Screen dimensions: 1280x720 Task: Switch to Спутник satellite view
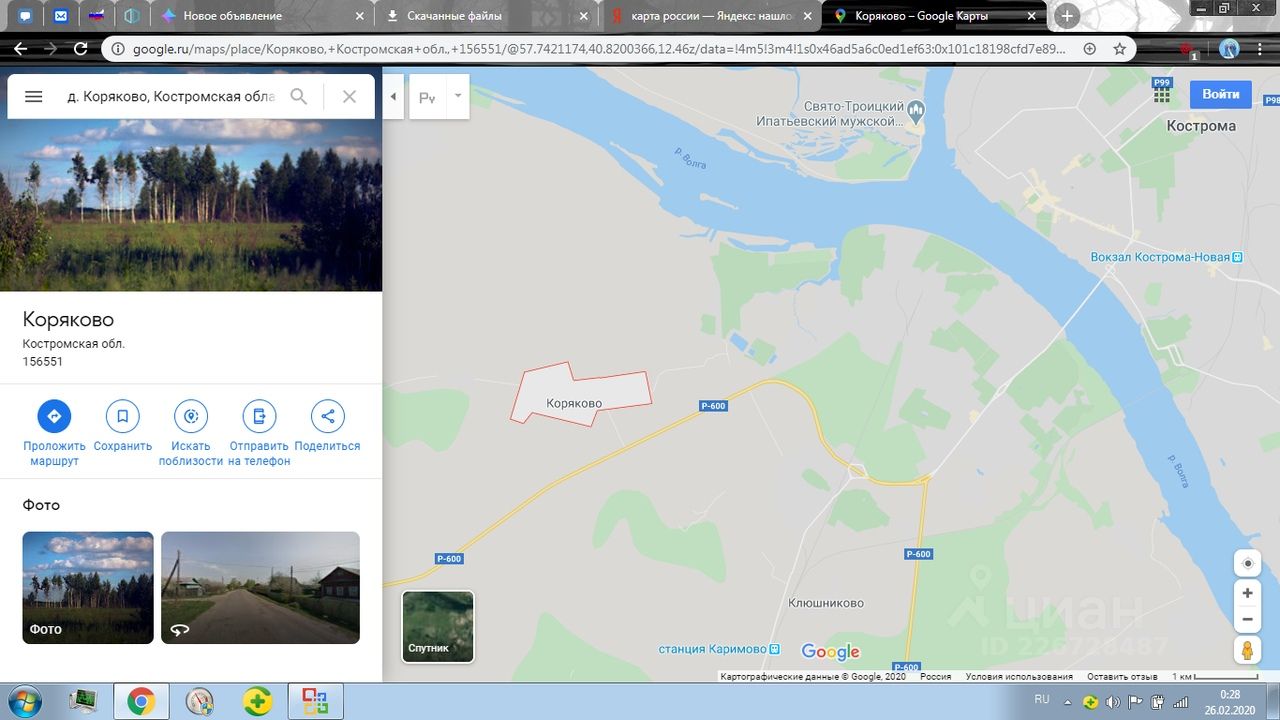(438, 626)
